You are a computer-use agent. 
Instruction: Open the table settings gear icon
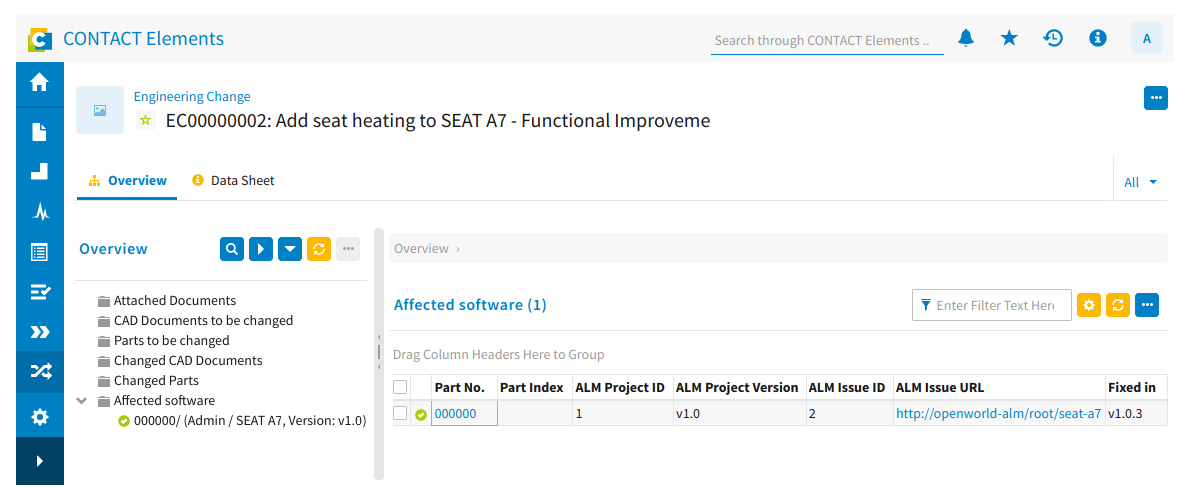[x=1088, y=305]
